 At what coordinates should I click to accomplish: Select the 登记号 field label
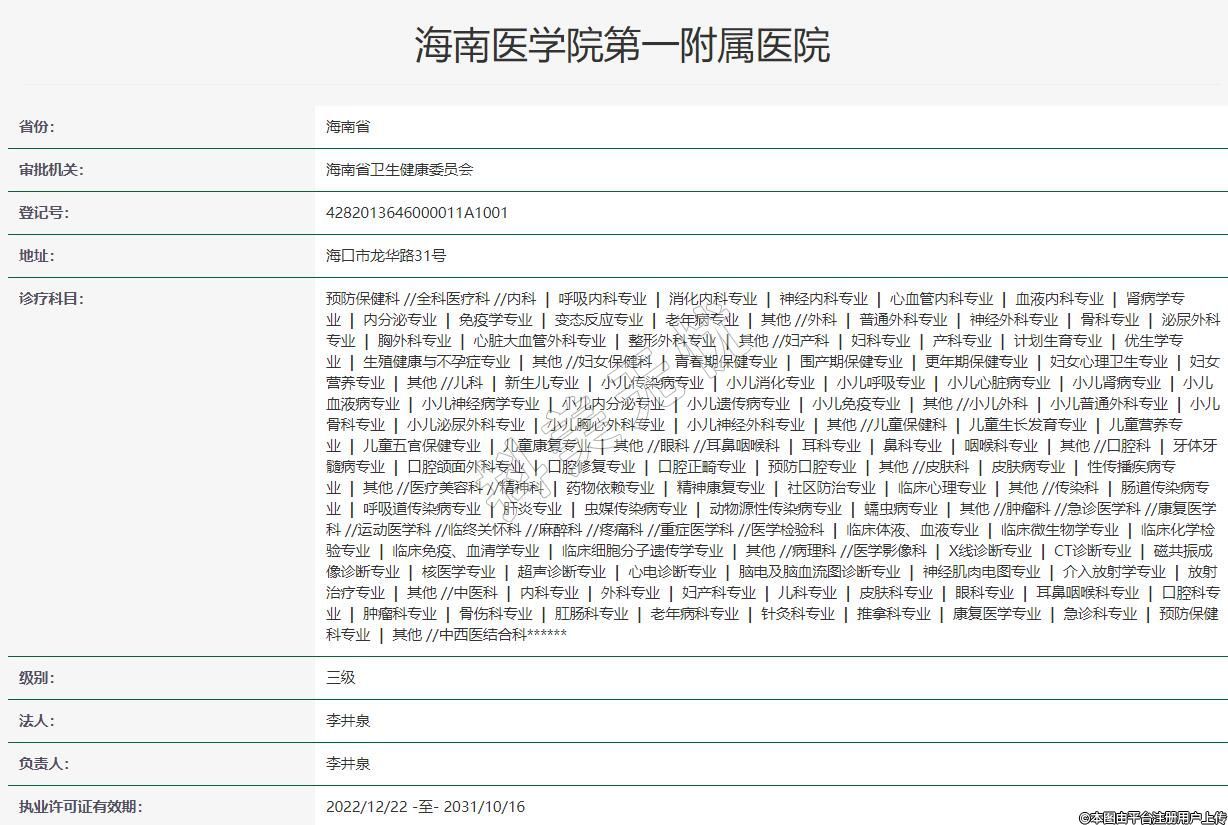pyautogui.click(x=44, y=213)
